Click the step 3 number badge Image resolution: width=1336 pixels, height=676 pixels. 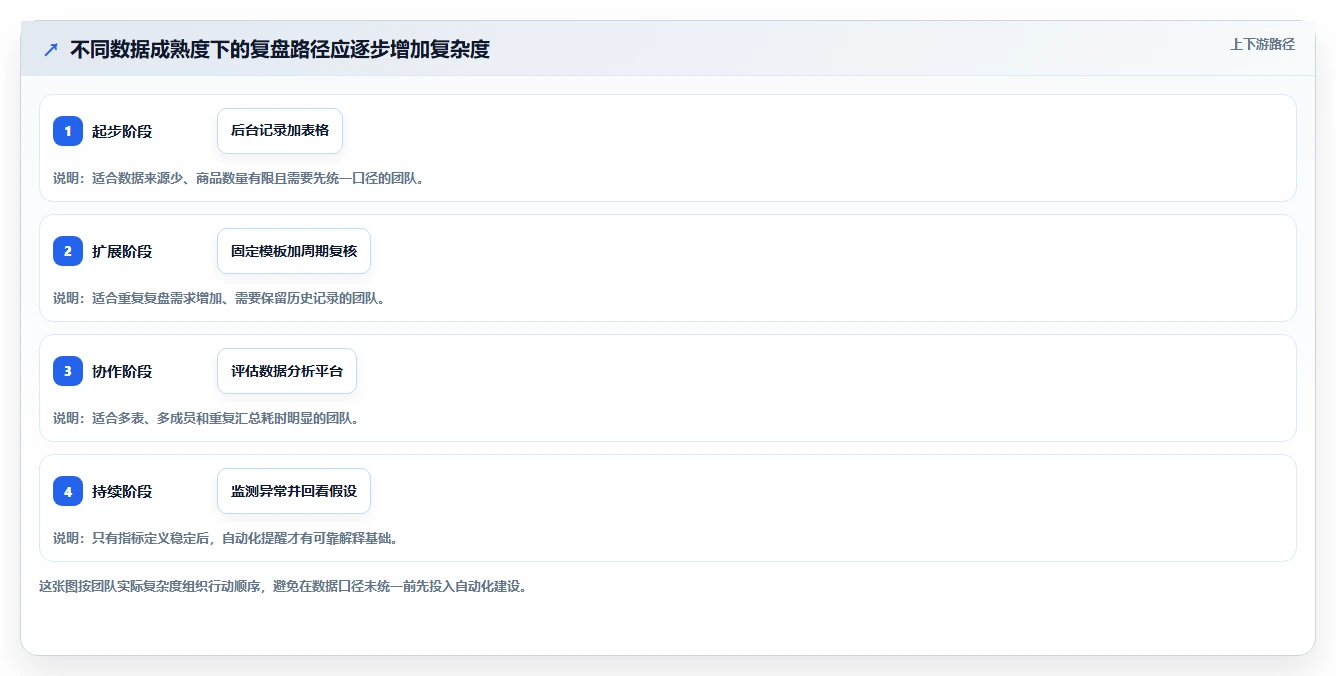coord(68,371)
